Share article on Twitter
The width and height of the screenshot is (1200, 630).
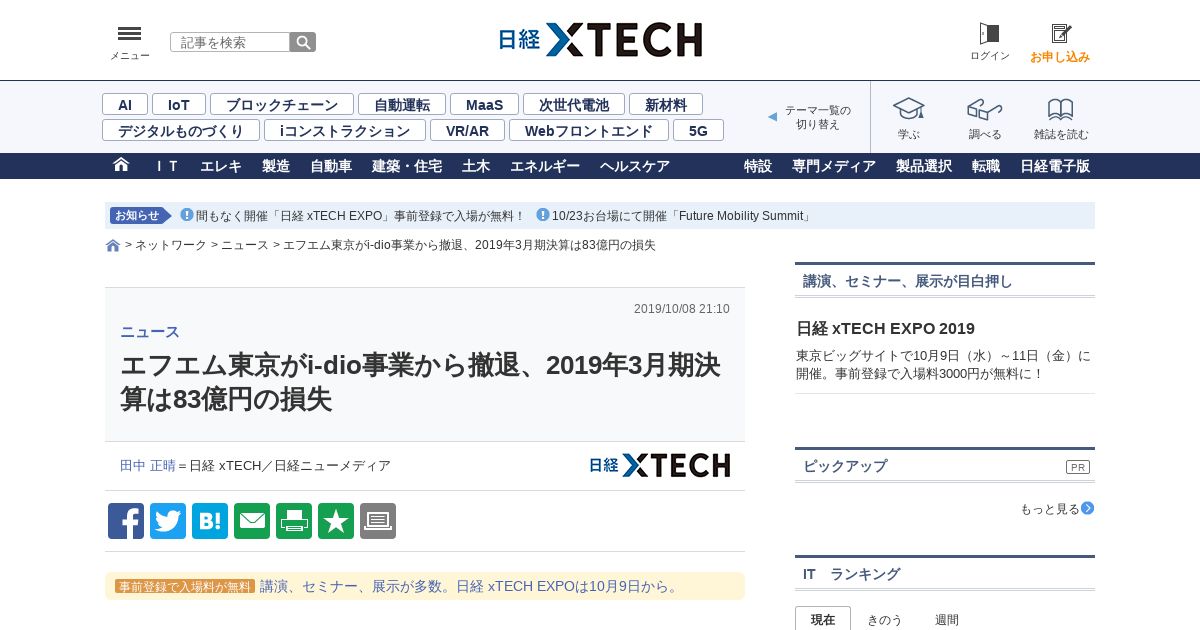(x=168, y=521)
